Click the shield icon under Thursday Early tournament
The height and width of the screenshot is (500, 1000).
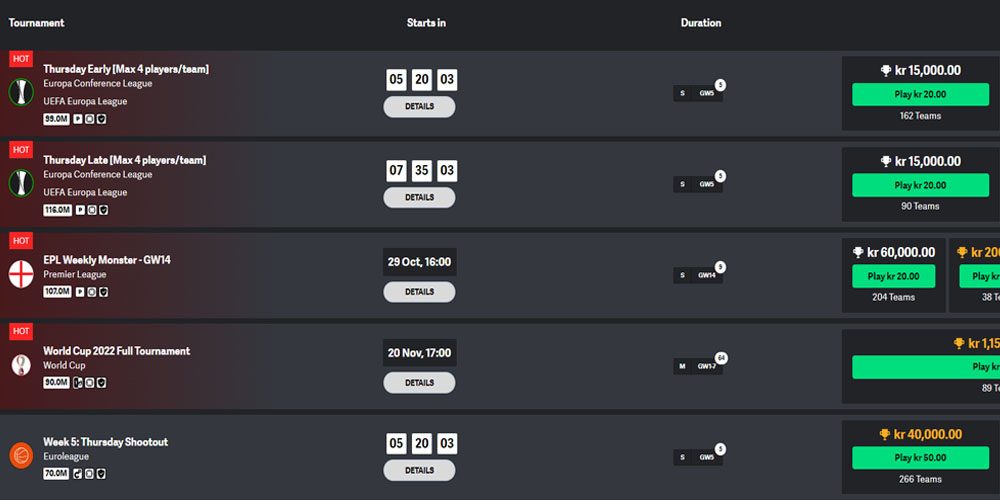click(x=102, y=119)
